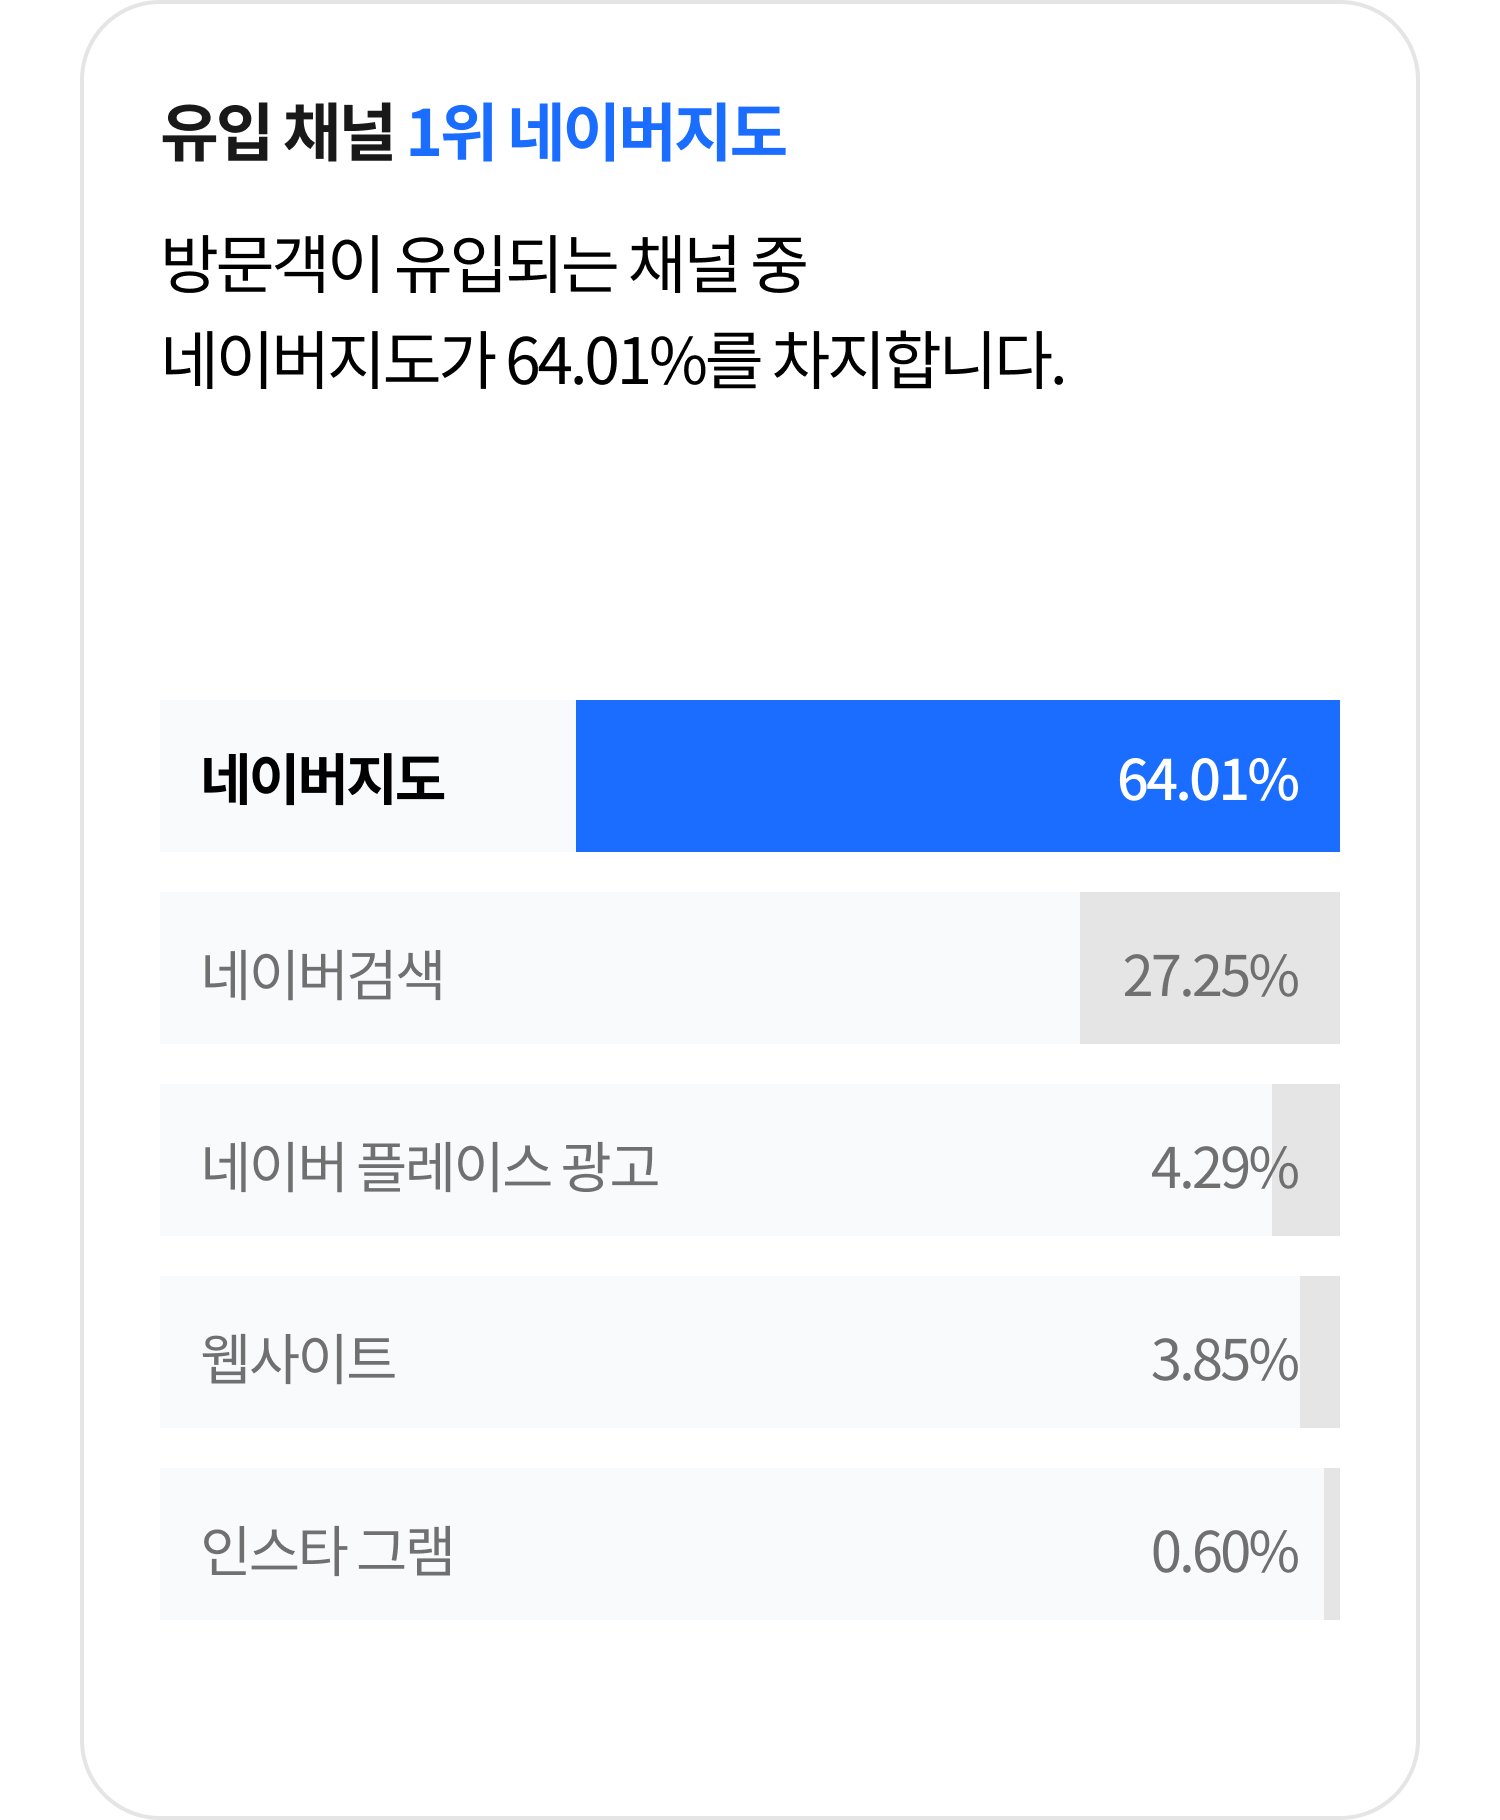The height and width of the screenshot is (1820, 1500).
Task: Select the 네이버지도 row label
Action: click(323, 779)
